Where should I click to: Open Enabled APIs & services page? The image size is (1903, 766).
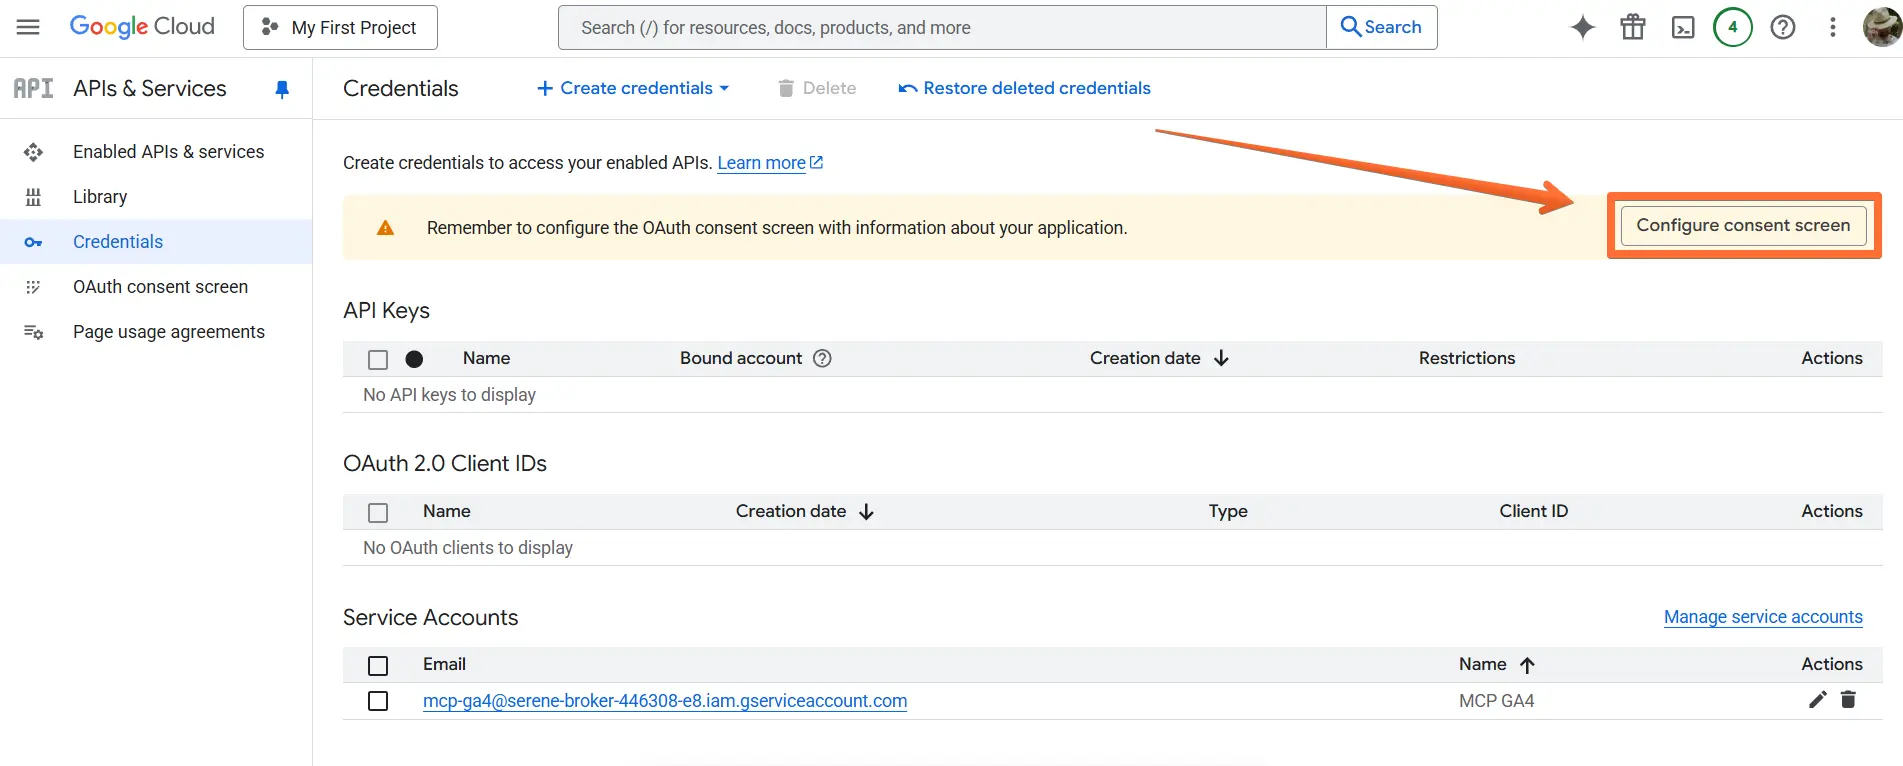click(x=168, y=152)
